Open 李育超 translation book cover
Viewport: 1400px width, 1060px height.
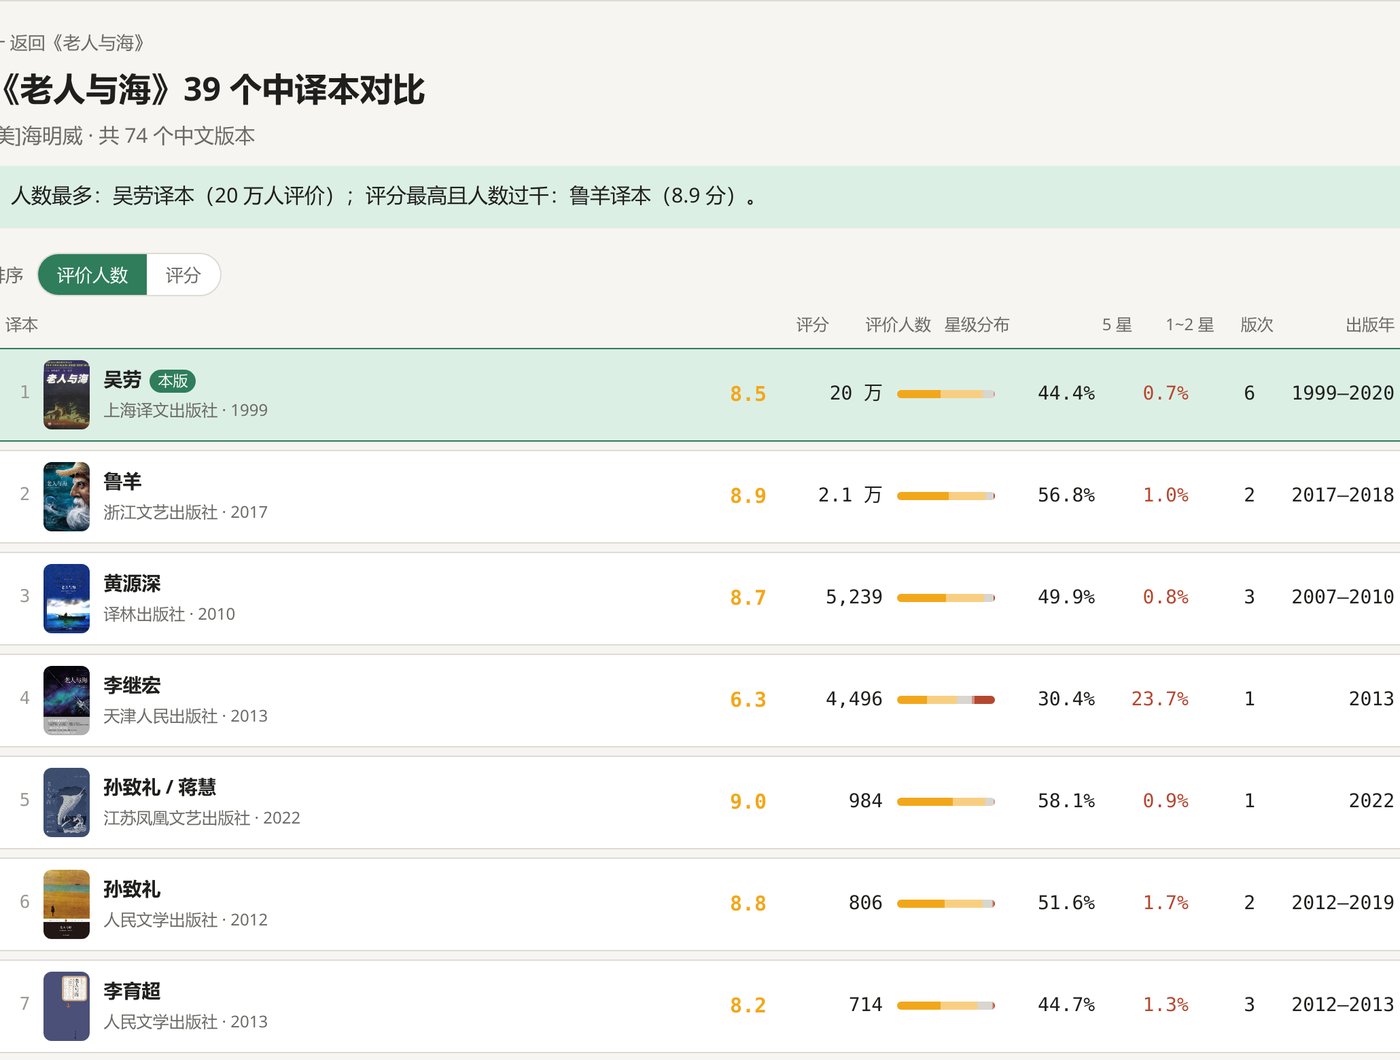[x=67, y=1007]
